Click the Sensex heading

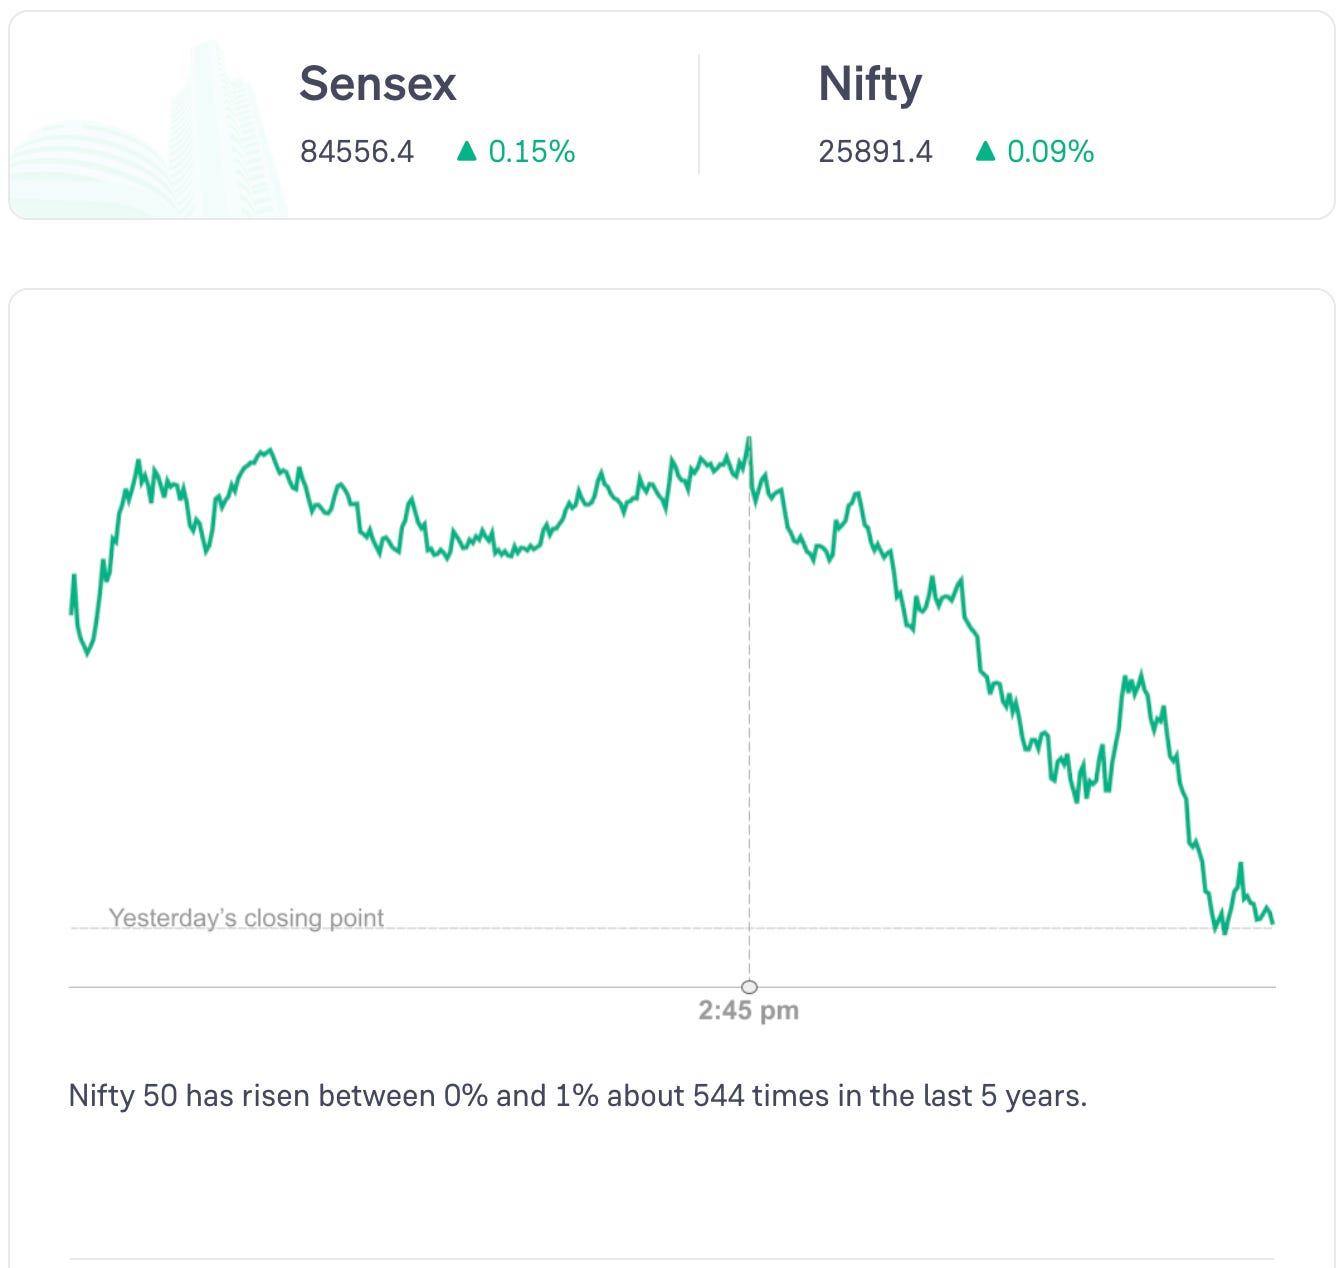(x=377, y=84)
